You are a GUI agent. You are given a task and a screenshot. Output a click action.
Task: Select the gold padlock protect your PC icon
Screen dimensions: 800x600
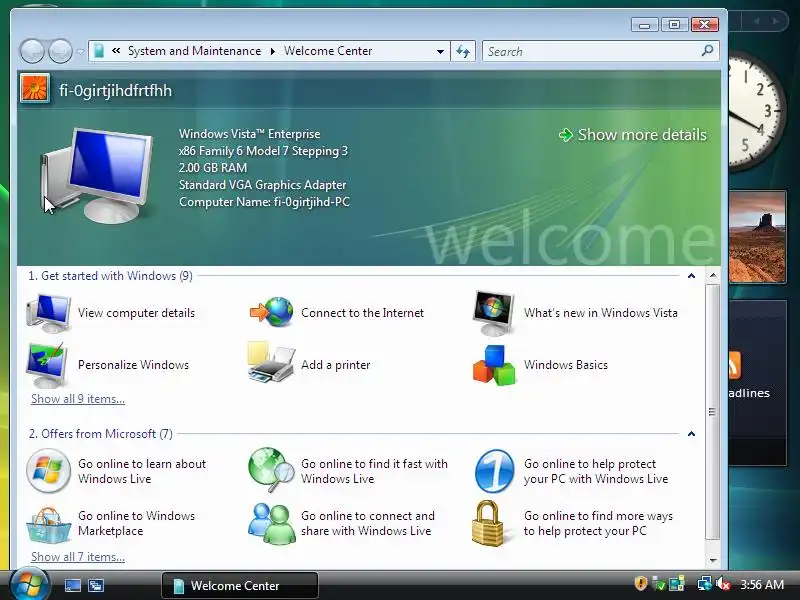tap(490, 523)
